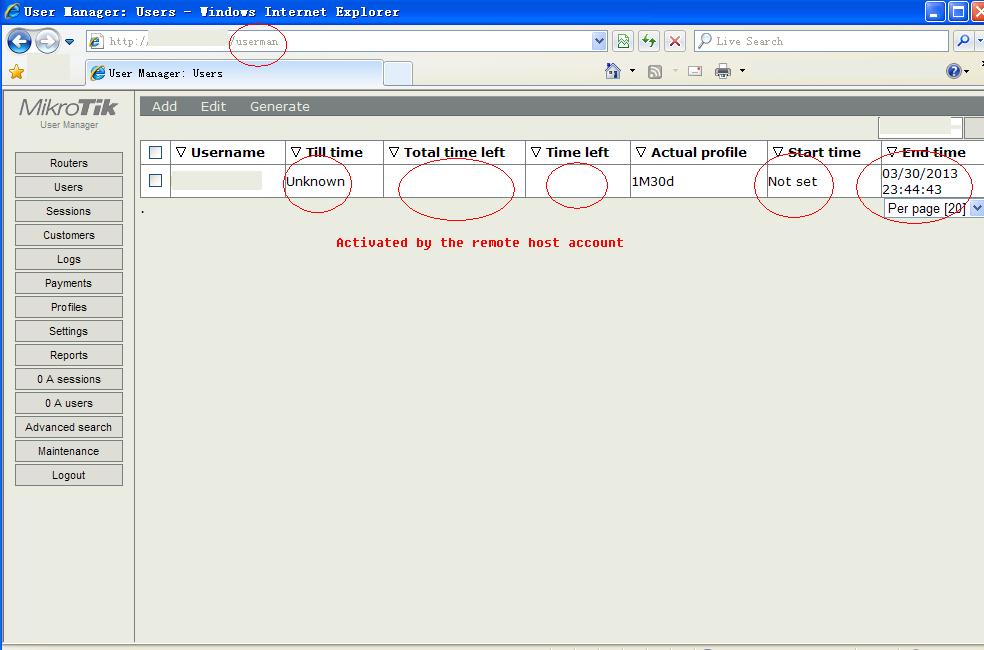The width and height of the screenshot is (984, 650).
Task: Click the Unknown till time cell
Action: [x=334, y=181]
